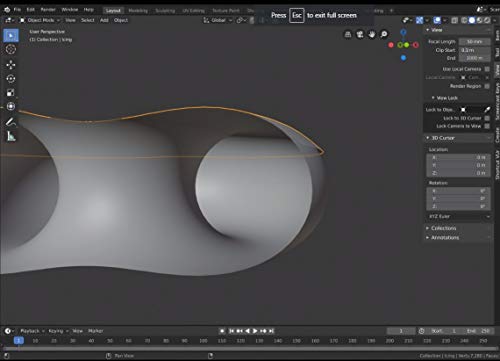
Task: Open the timeline Keying dropdown
Action: coord(58,331)
